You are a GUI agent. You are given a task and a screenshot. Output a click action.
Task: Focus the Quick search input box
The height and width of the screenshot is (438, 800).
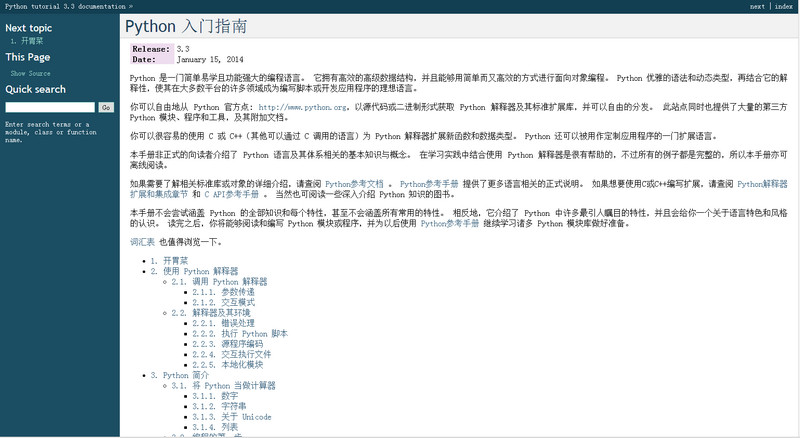point(50,107)
